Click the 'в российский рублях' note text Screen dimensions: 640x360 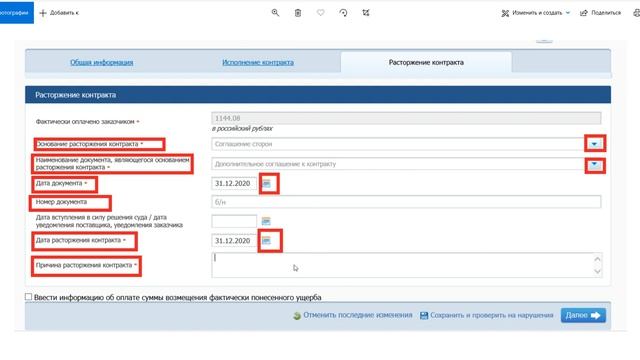[242, 129]
